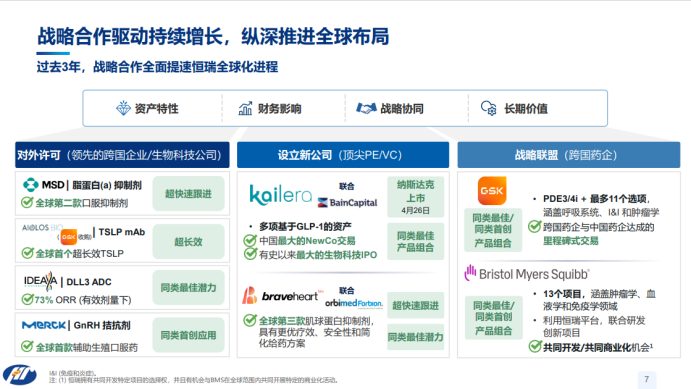Select the 资产特性 label

click(x=156, y=108)
